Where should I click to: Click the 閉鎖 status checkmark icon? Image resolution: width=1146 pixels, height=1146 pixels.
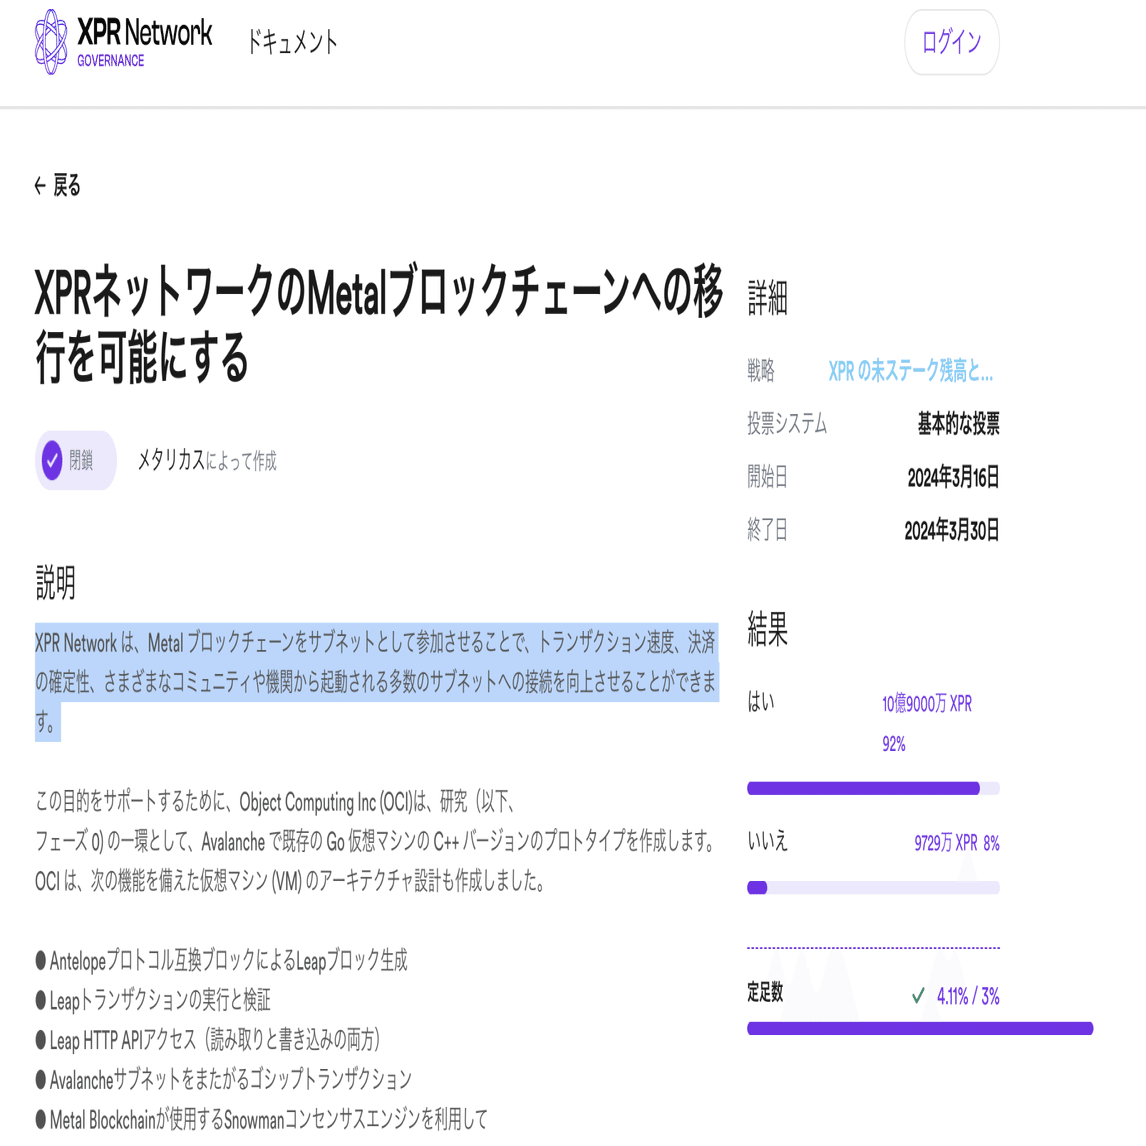coord(52,460)
